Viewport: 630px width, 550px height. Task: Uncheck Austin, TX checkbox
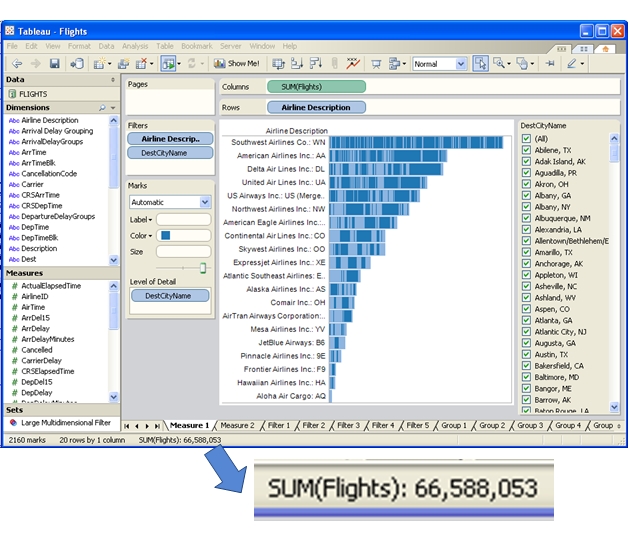526,354
